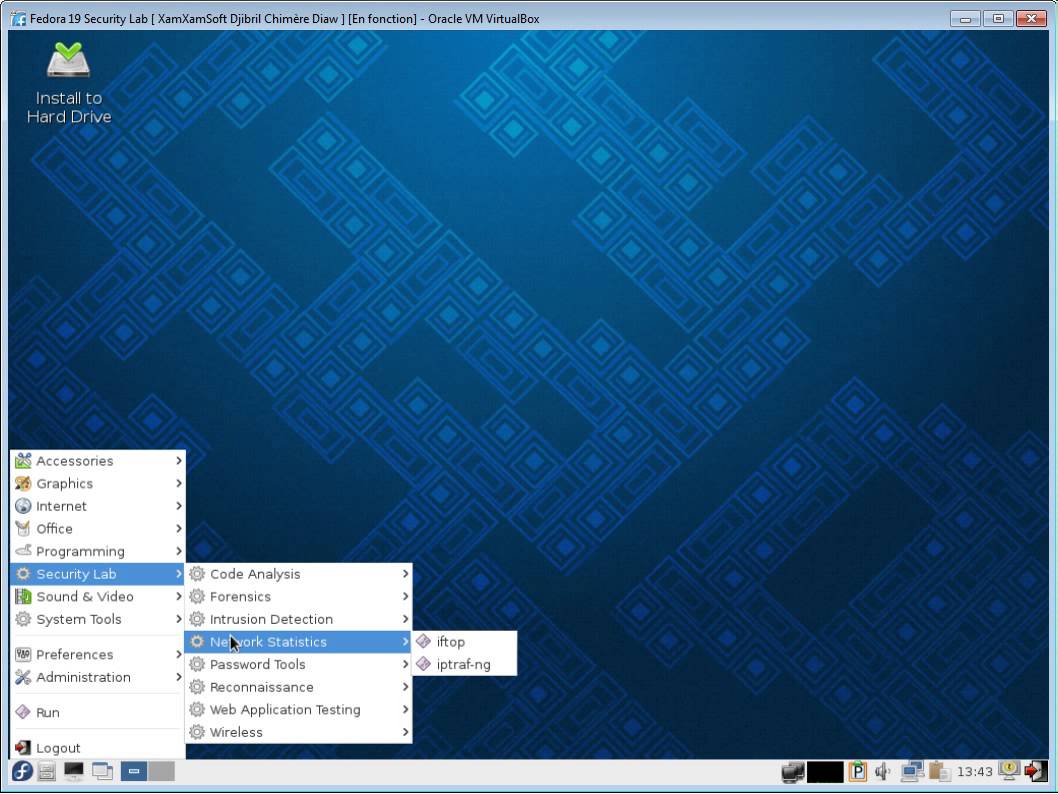Expand the Graphics submenu arrow
Image resolution: width=1058 pixels, height=794 pixels.
coord(179,483)
